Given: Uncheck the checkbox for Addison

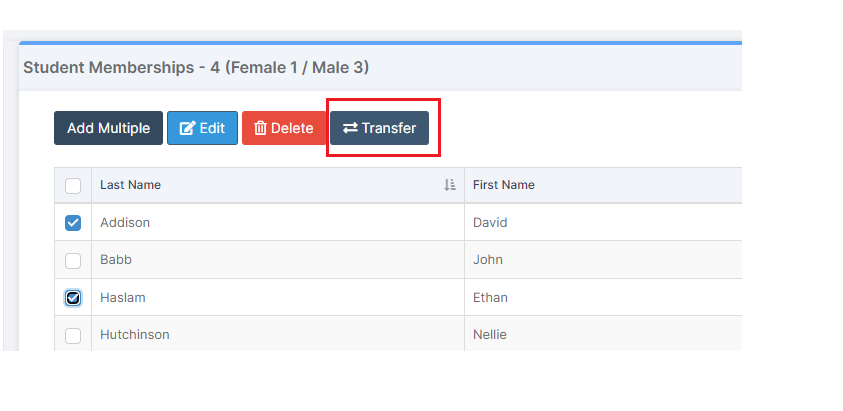Looking at the screenshot, I should click(x=73, y=223).
